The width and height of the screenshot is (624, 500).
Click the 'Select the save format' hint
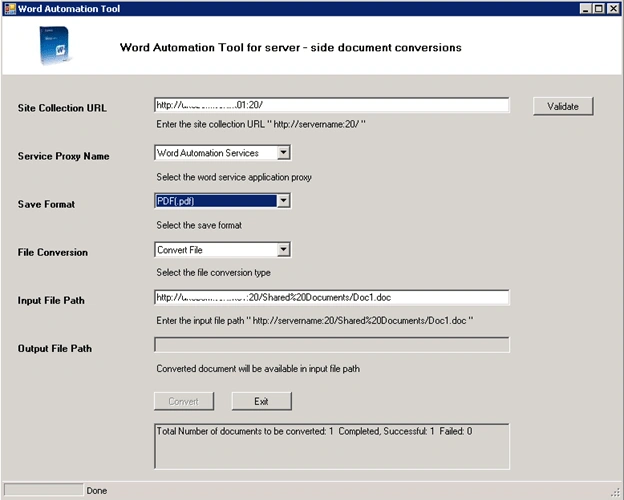[199, 225]
